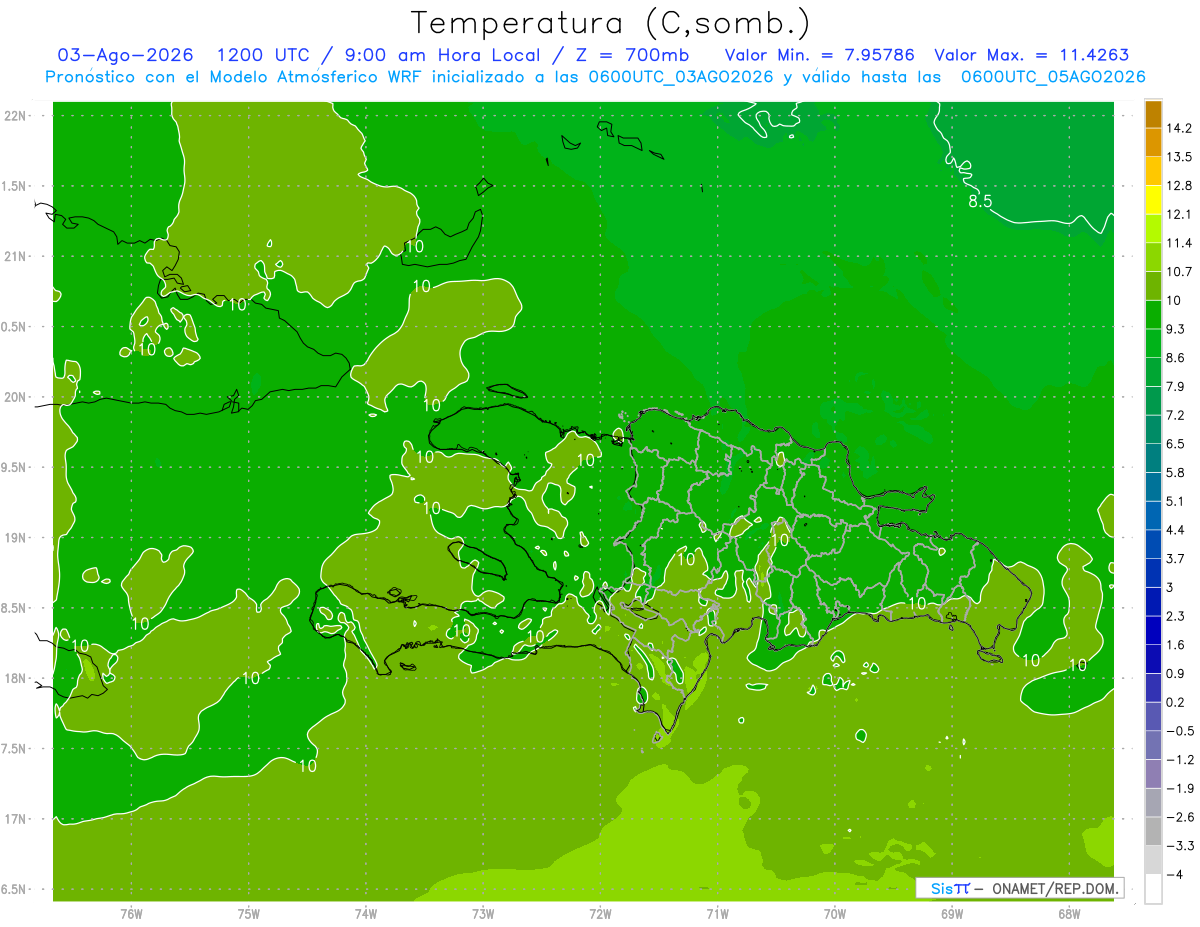The width and height of the screenshot is (1200, 927).
Task: Click the '7.9' colorbar value
Action: (1176, 386)
